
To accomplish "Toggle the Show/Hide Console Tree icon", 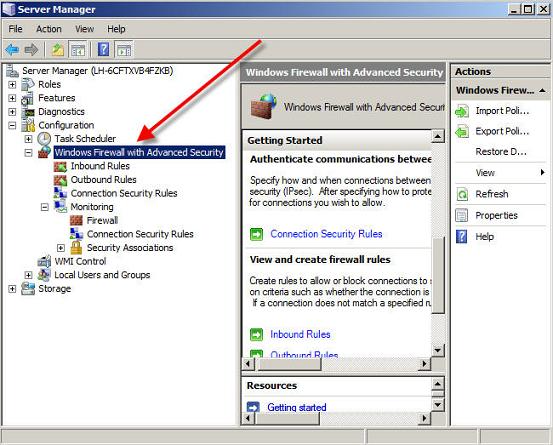I will click(78, 50).
